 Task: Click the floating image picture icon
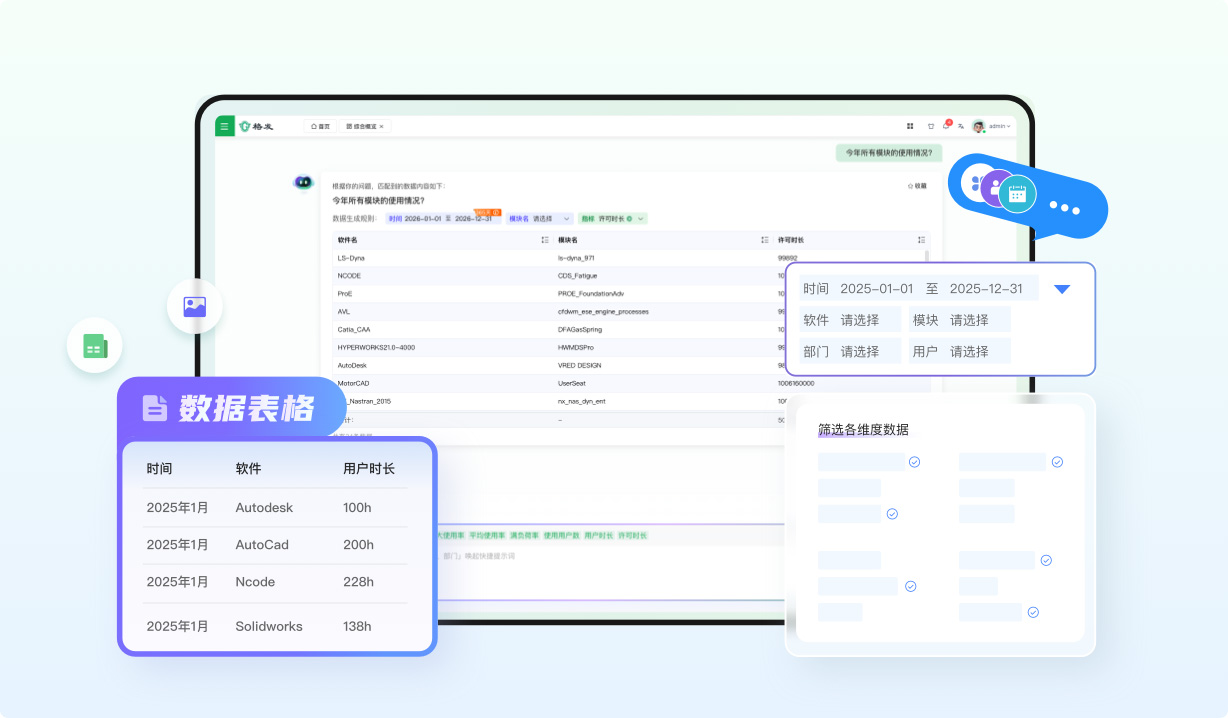tap(195, 307)
